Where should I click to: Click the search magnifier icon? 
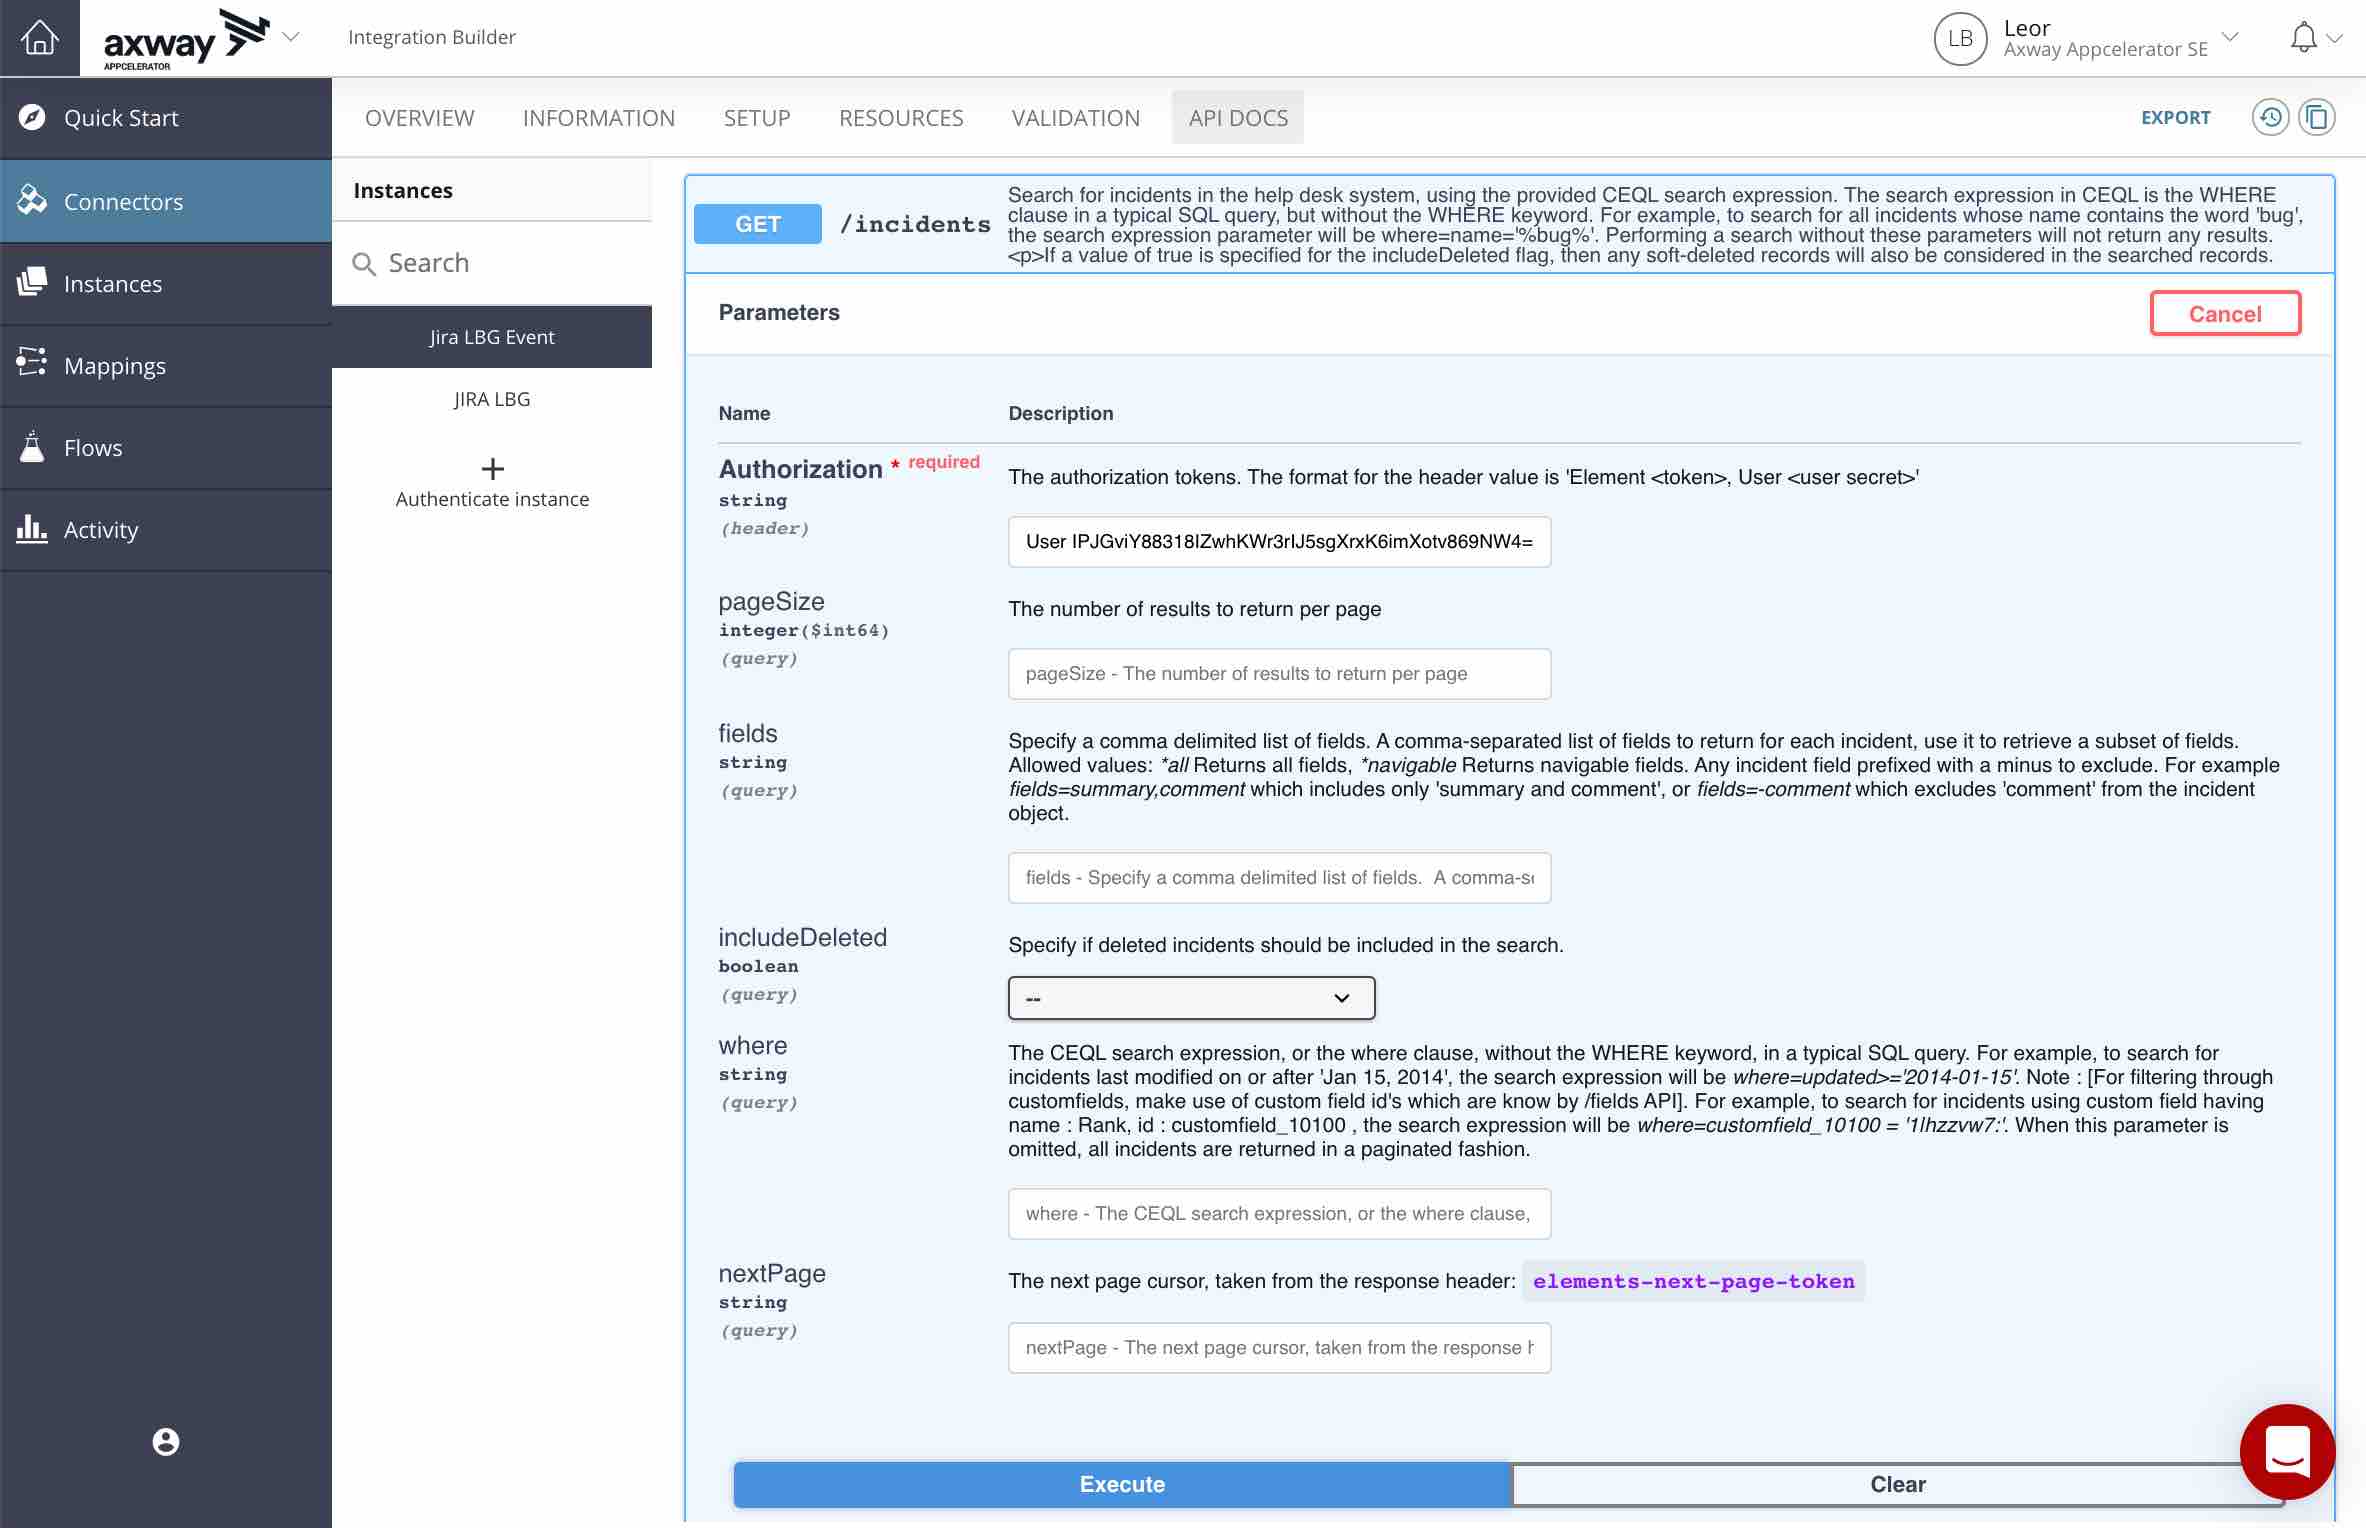pos(364,264)
